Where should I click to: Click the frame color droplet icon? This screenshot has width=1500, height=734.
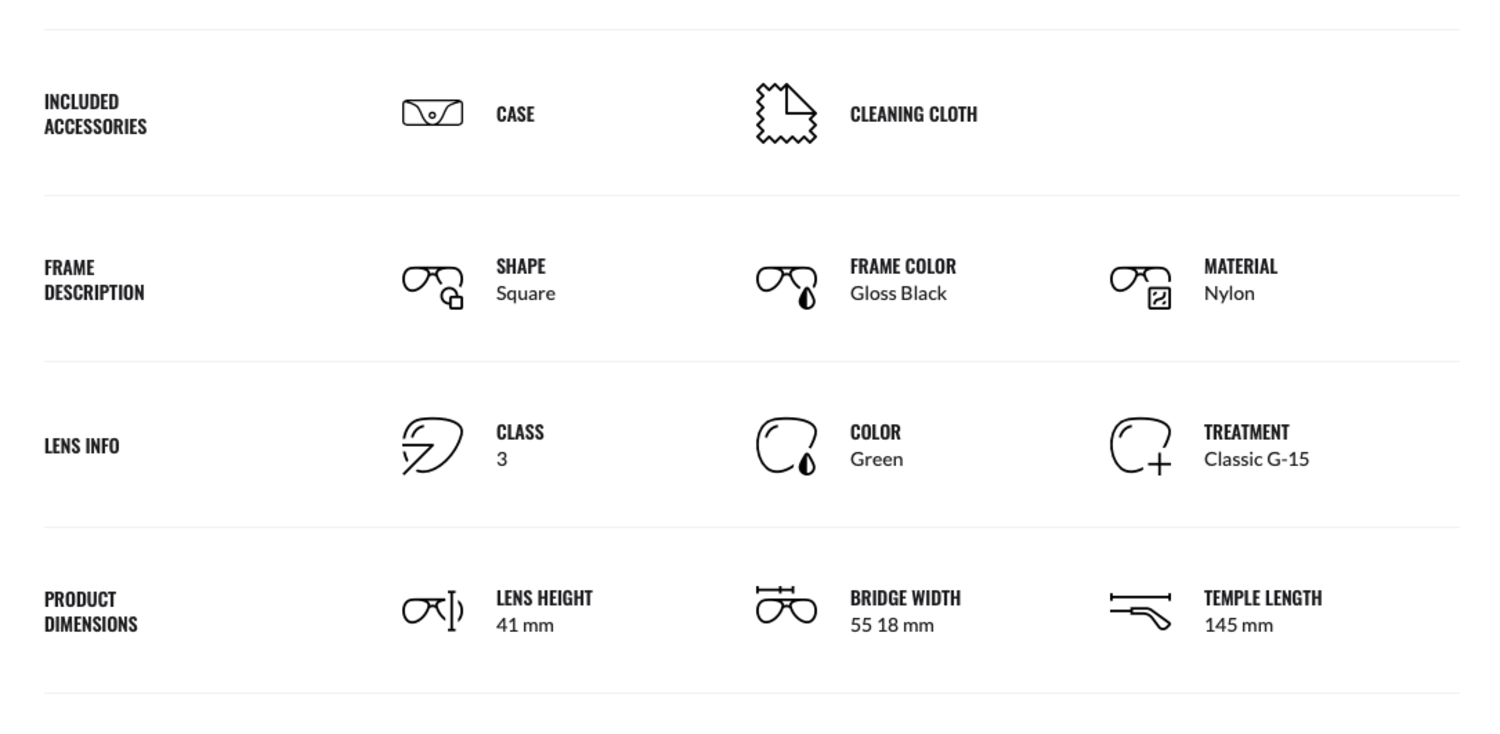(787, 286)
